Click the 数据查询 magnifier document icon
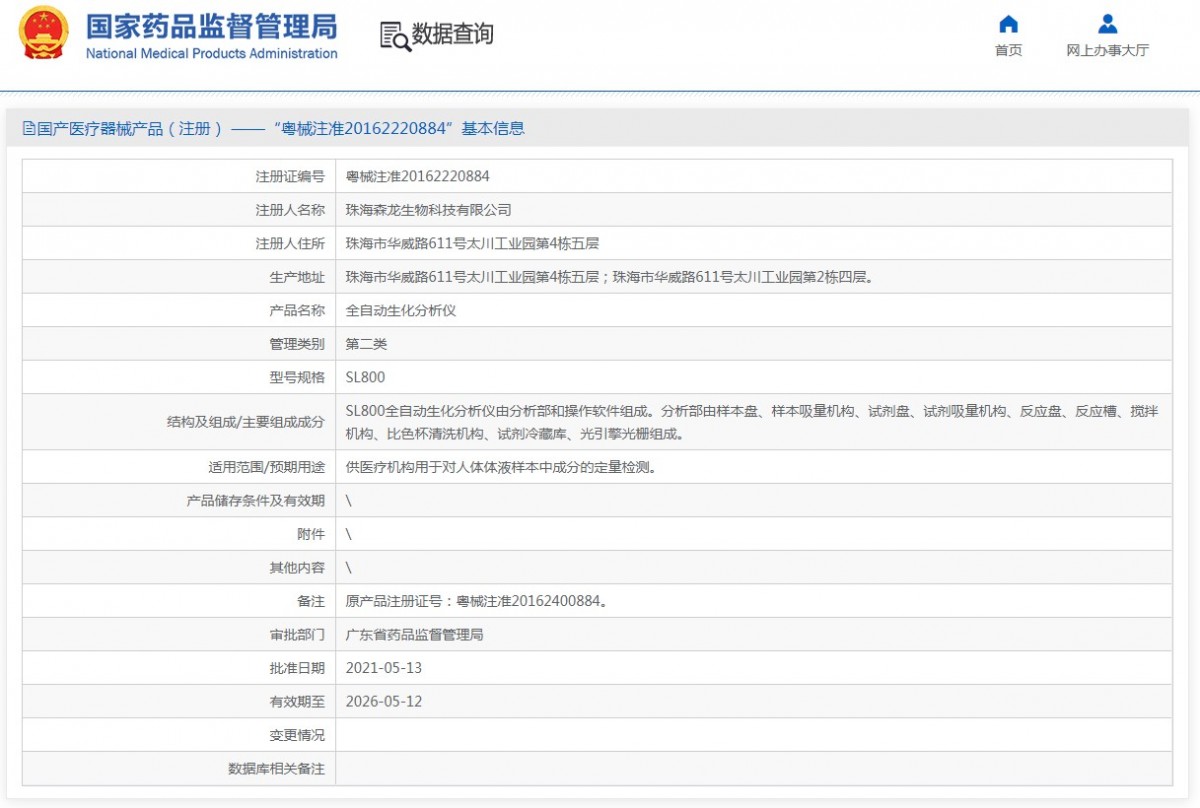Screen dimensions: 1200x808 tap(395, 36)
